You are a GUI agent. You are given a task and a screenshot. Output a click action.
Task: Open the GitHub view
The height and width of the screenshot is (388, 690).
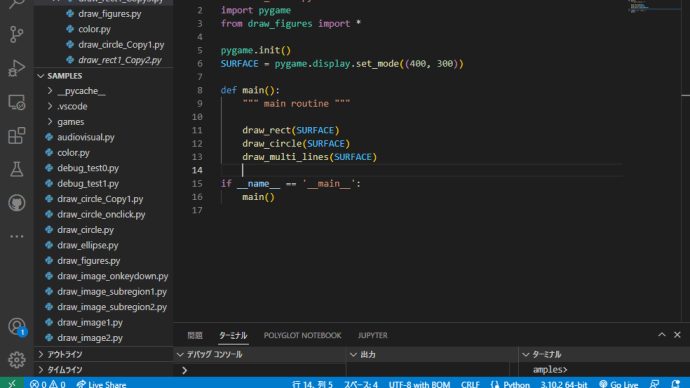[16, 203]
